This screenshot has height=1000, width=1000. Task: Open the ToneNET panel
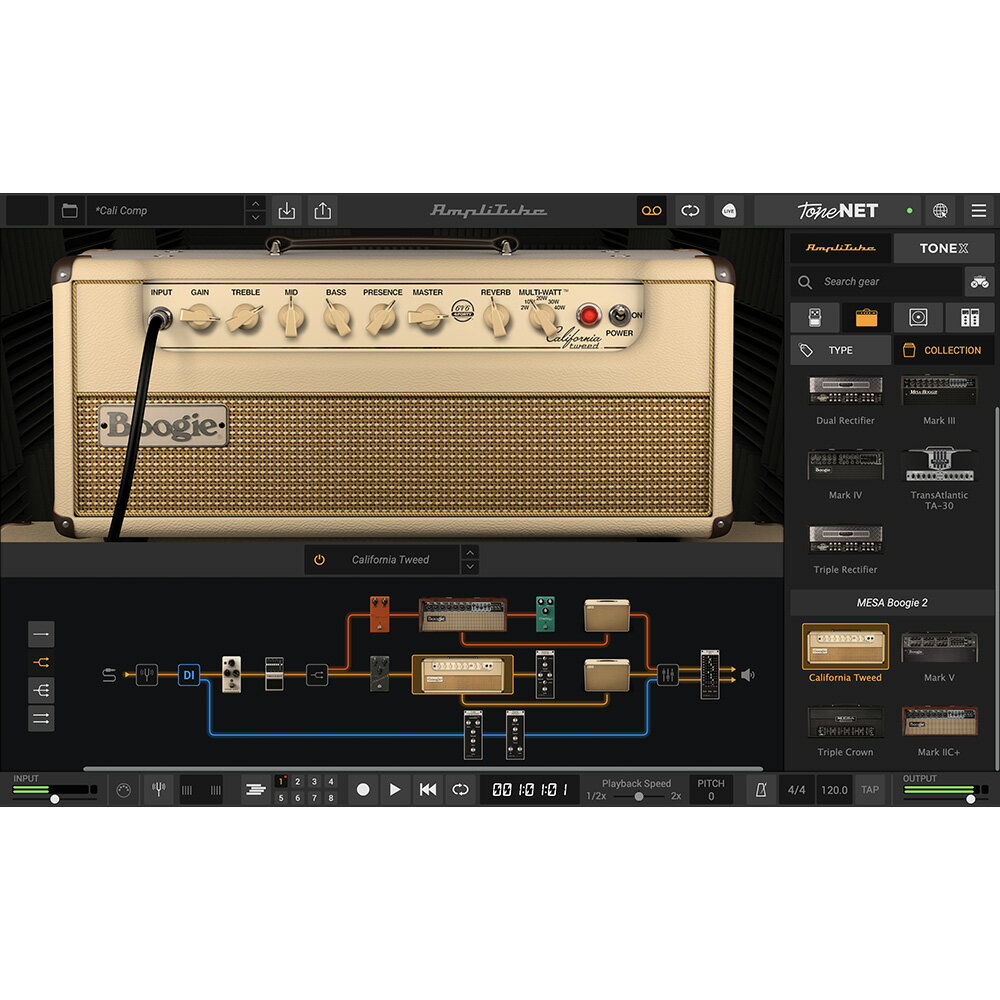(x=837, y=210)
